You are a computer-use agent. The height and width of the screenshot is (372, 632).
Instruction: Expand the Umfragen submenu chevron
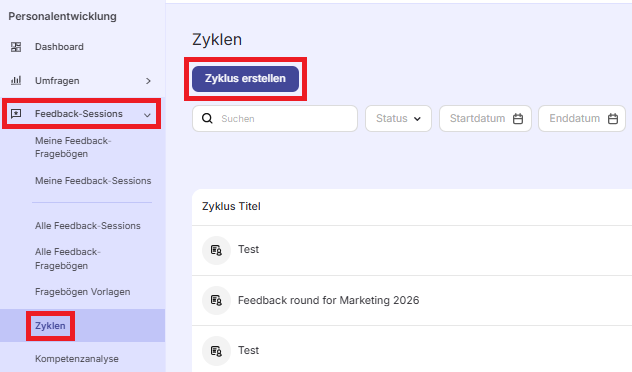[x=148, y=81]
